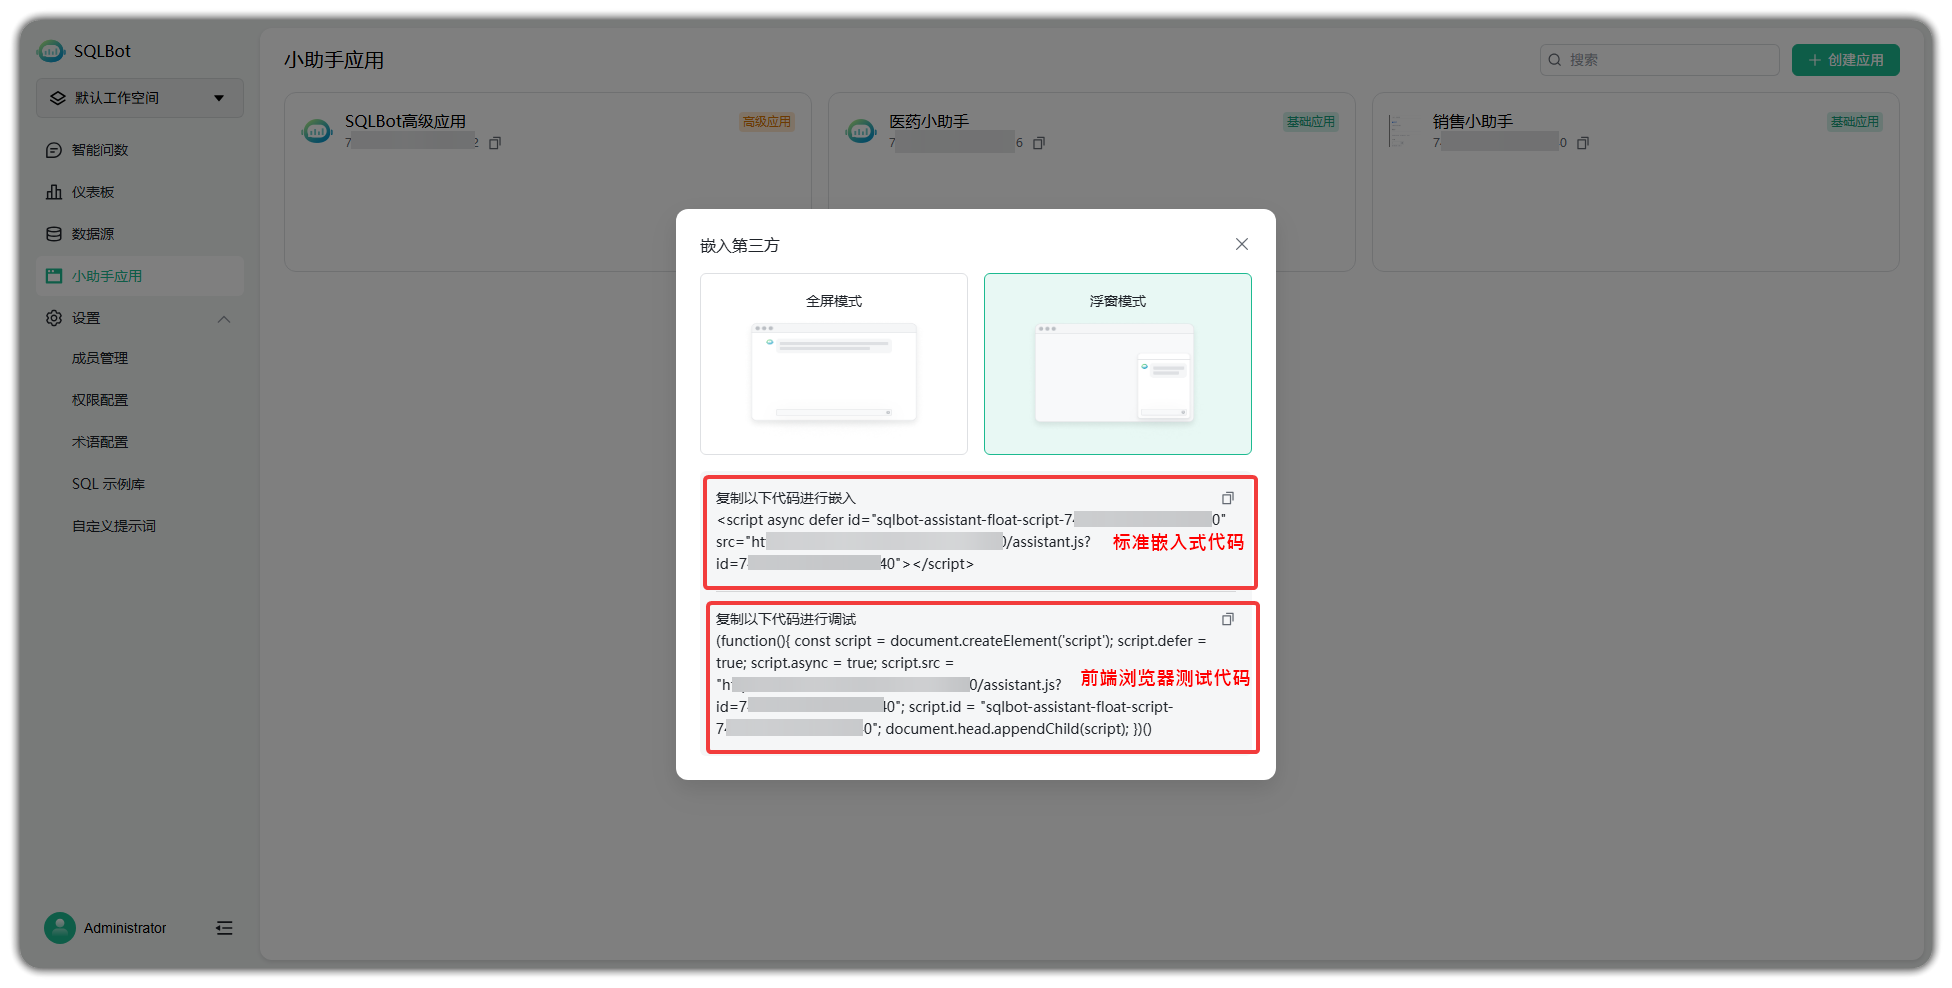1952x988 pixels.
Task: Select the 浮窗模式 embed option
Action: click(x=1117, y=364)
